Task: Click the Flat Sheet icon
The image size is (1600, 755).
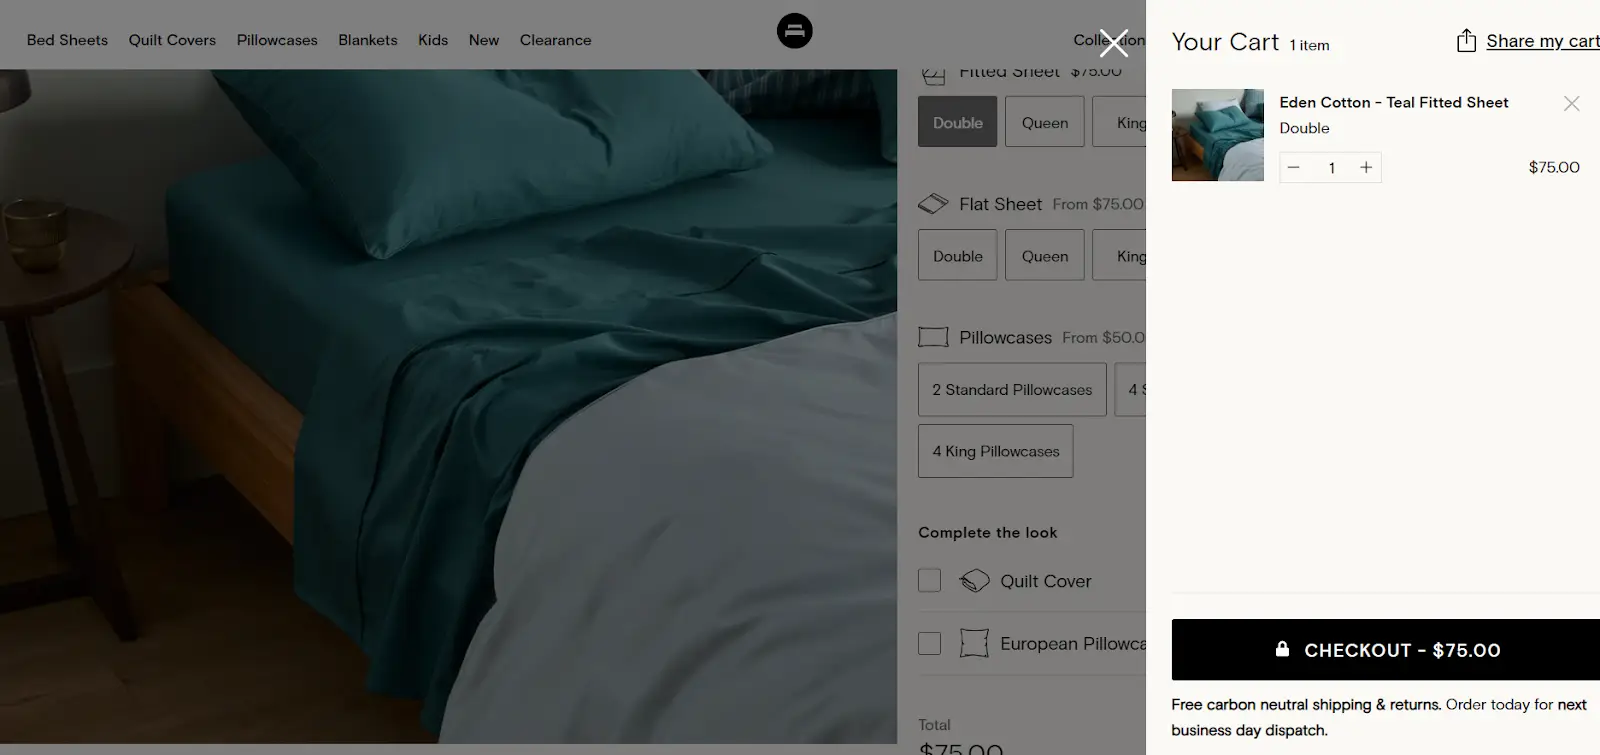Action: (x=933, y=204)
